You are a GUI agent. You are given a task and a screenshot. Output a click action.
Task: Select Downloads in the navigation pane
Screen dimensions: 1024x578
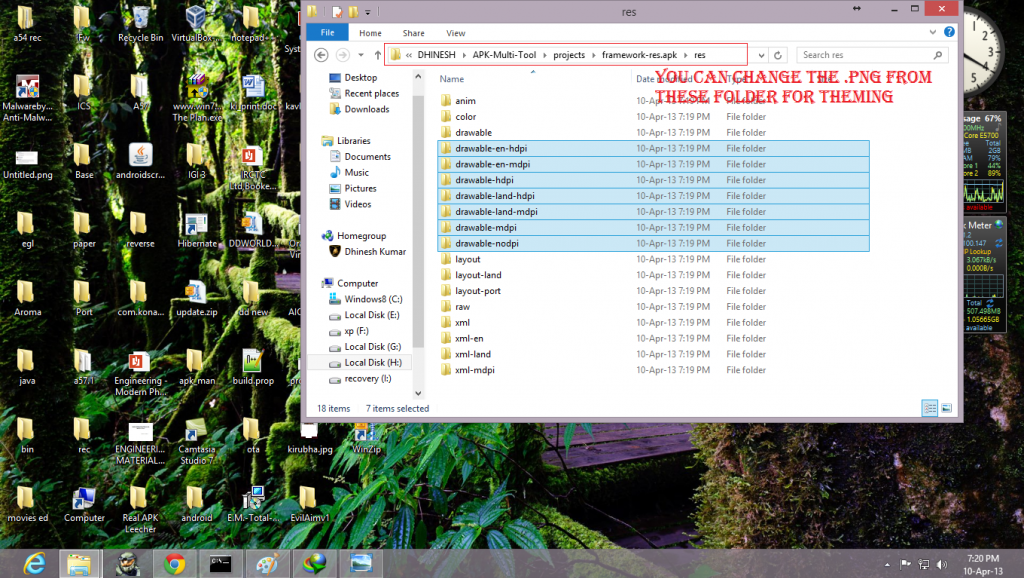(x=360, y=109)
